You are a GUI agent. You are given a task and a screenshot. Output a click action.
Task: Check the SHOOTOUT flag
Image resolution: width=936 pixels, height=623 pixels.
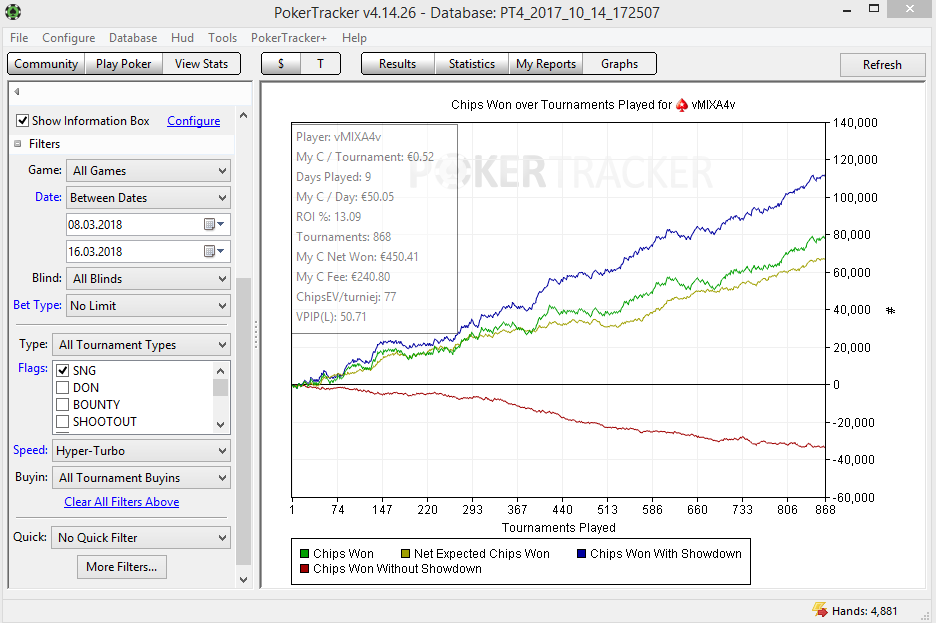pos(62,422)
